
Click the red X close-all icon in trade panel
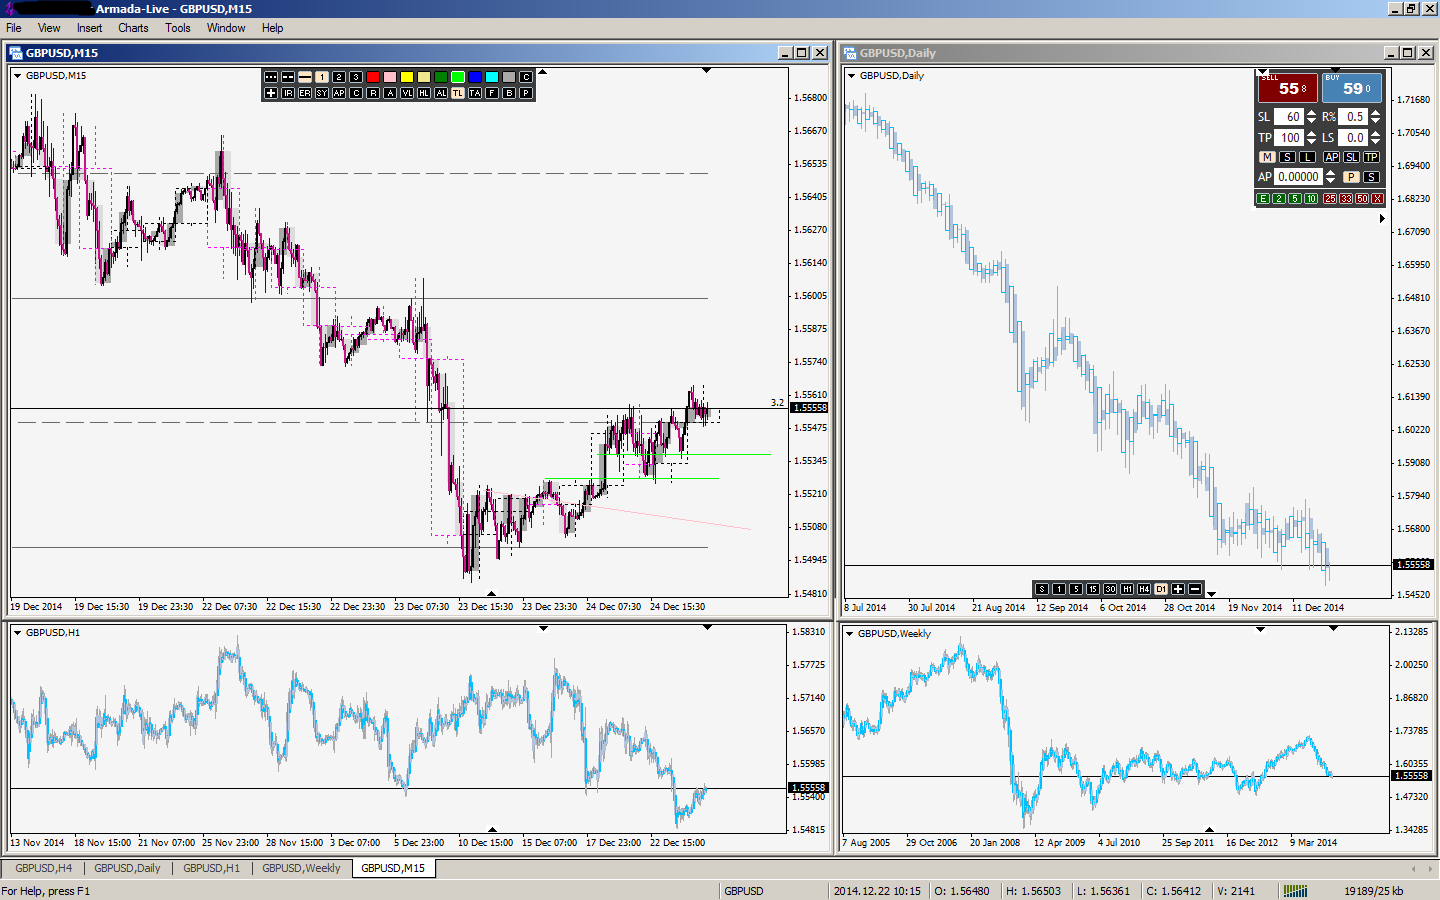[1377, 199]
